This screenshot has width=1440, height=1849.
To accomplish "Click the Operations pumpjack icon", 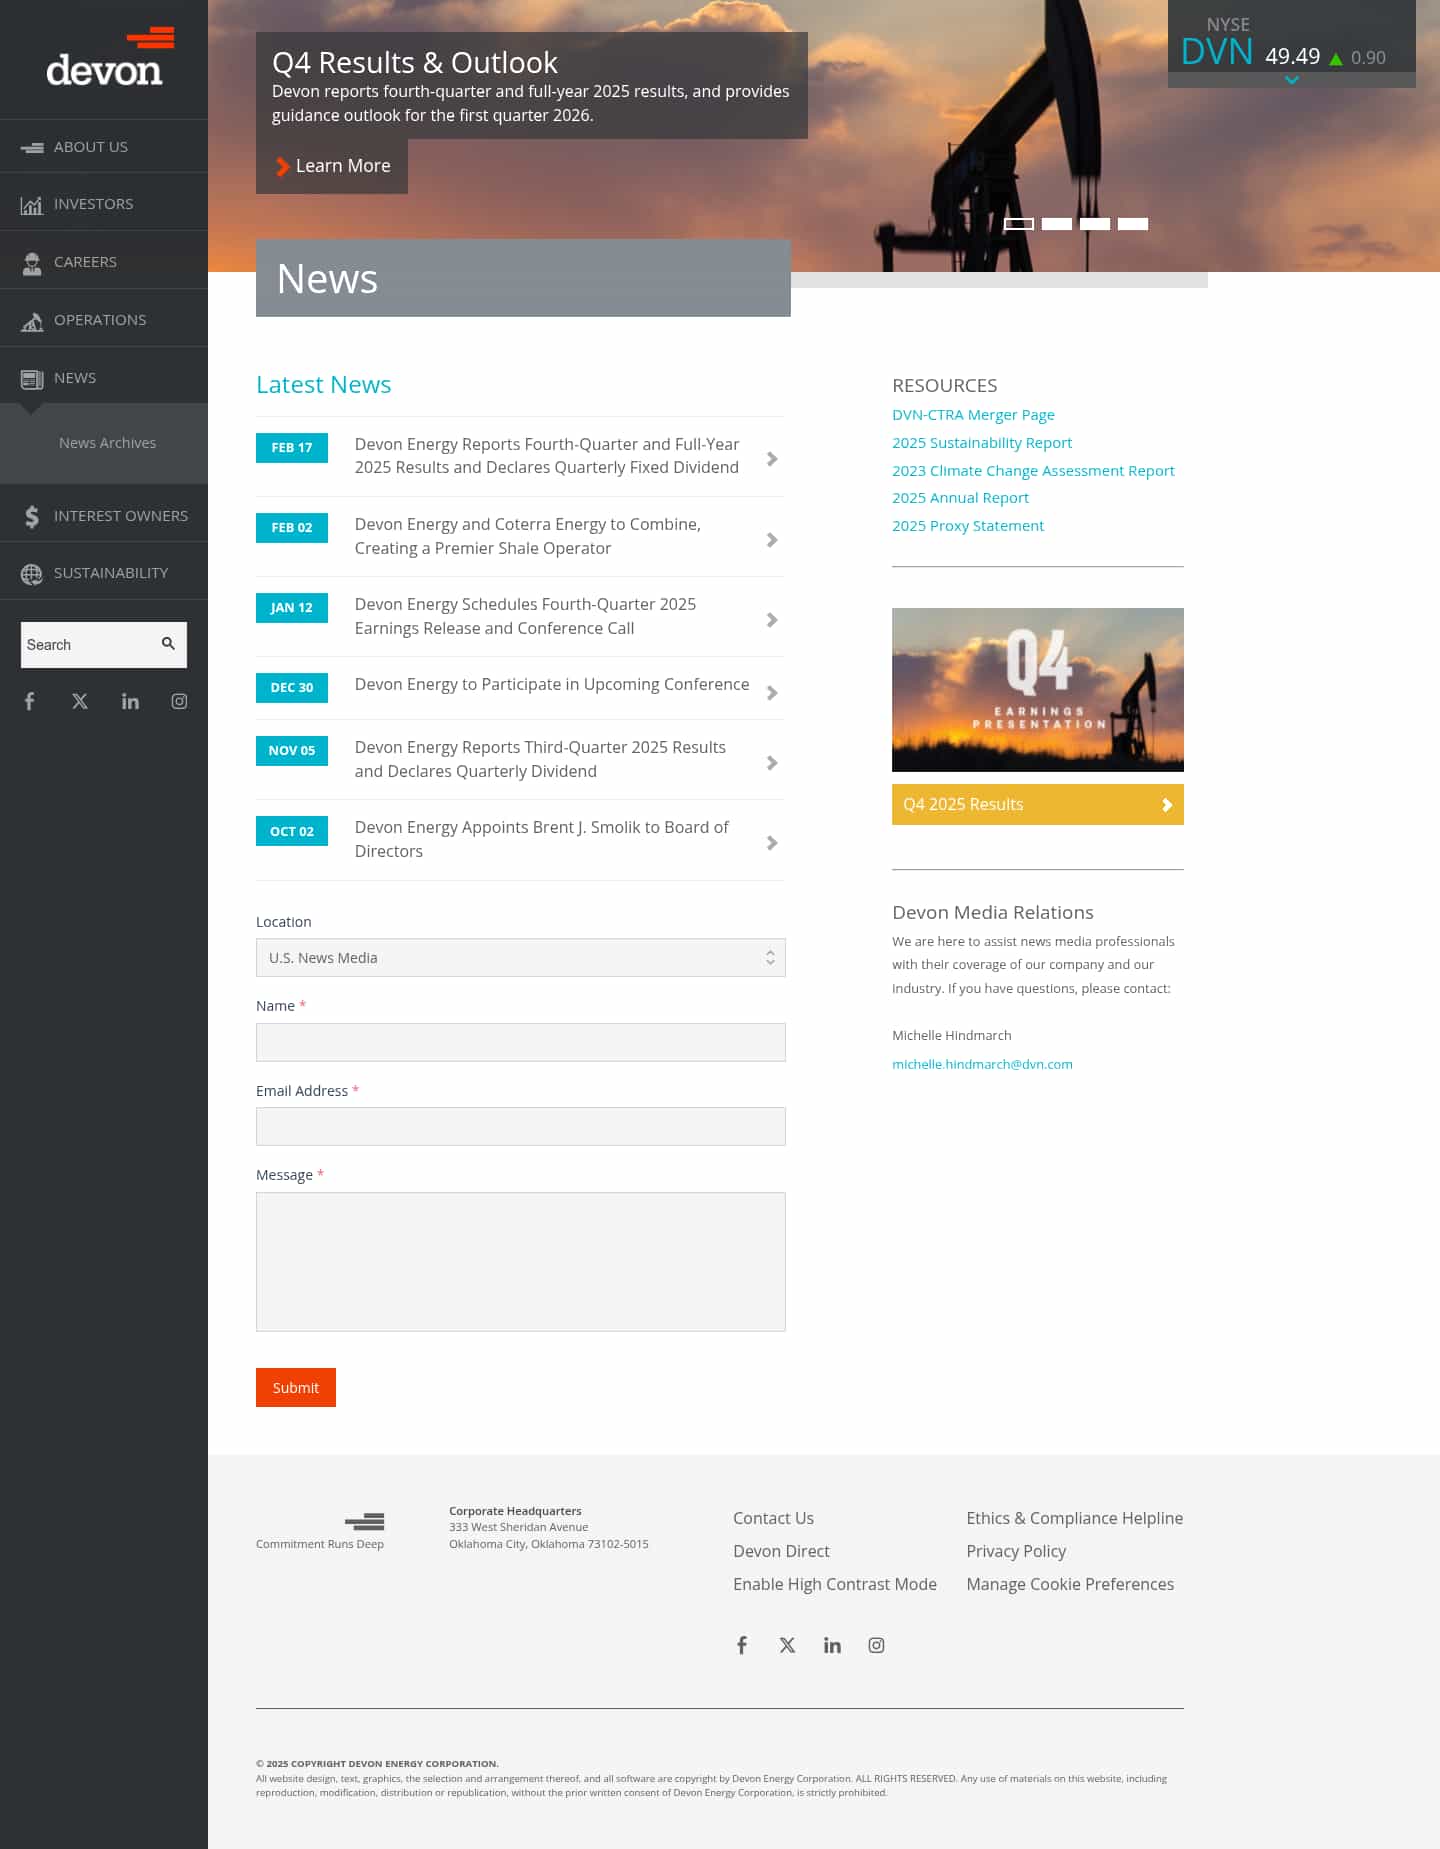I will pos(32,321).
